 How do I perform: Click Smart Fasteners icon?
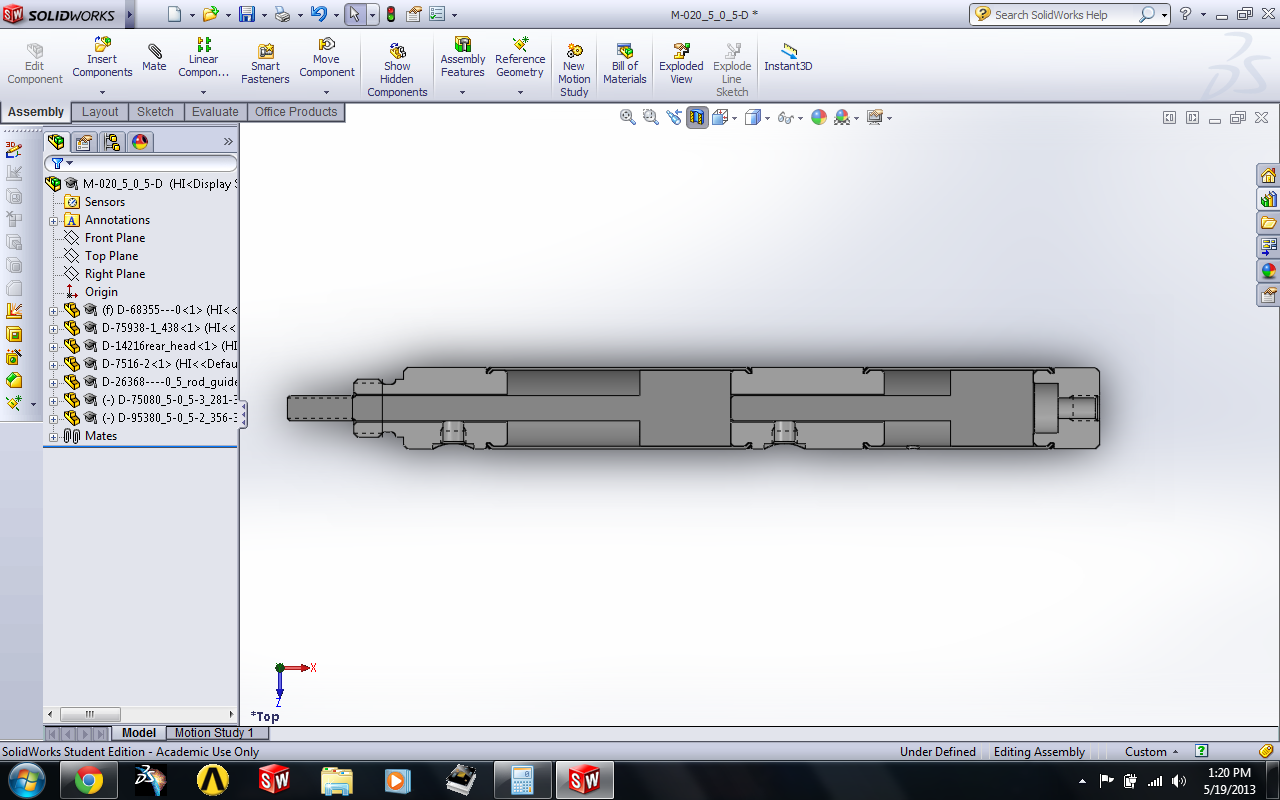pos(265,64)
